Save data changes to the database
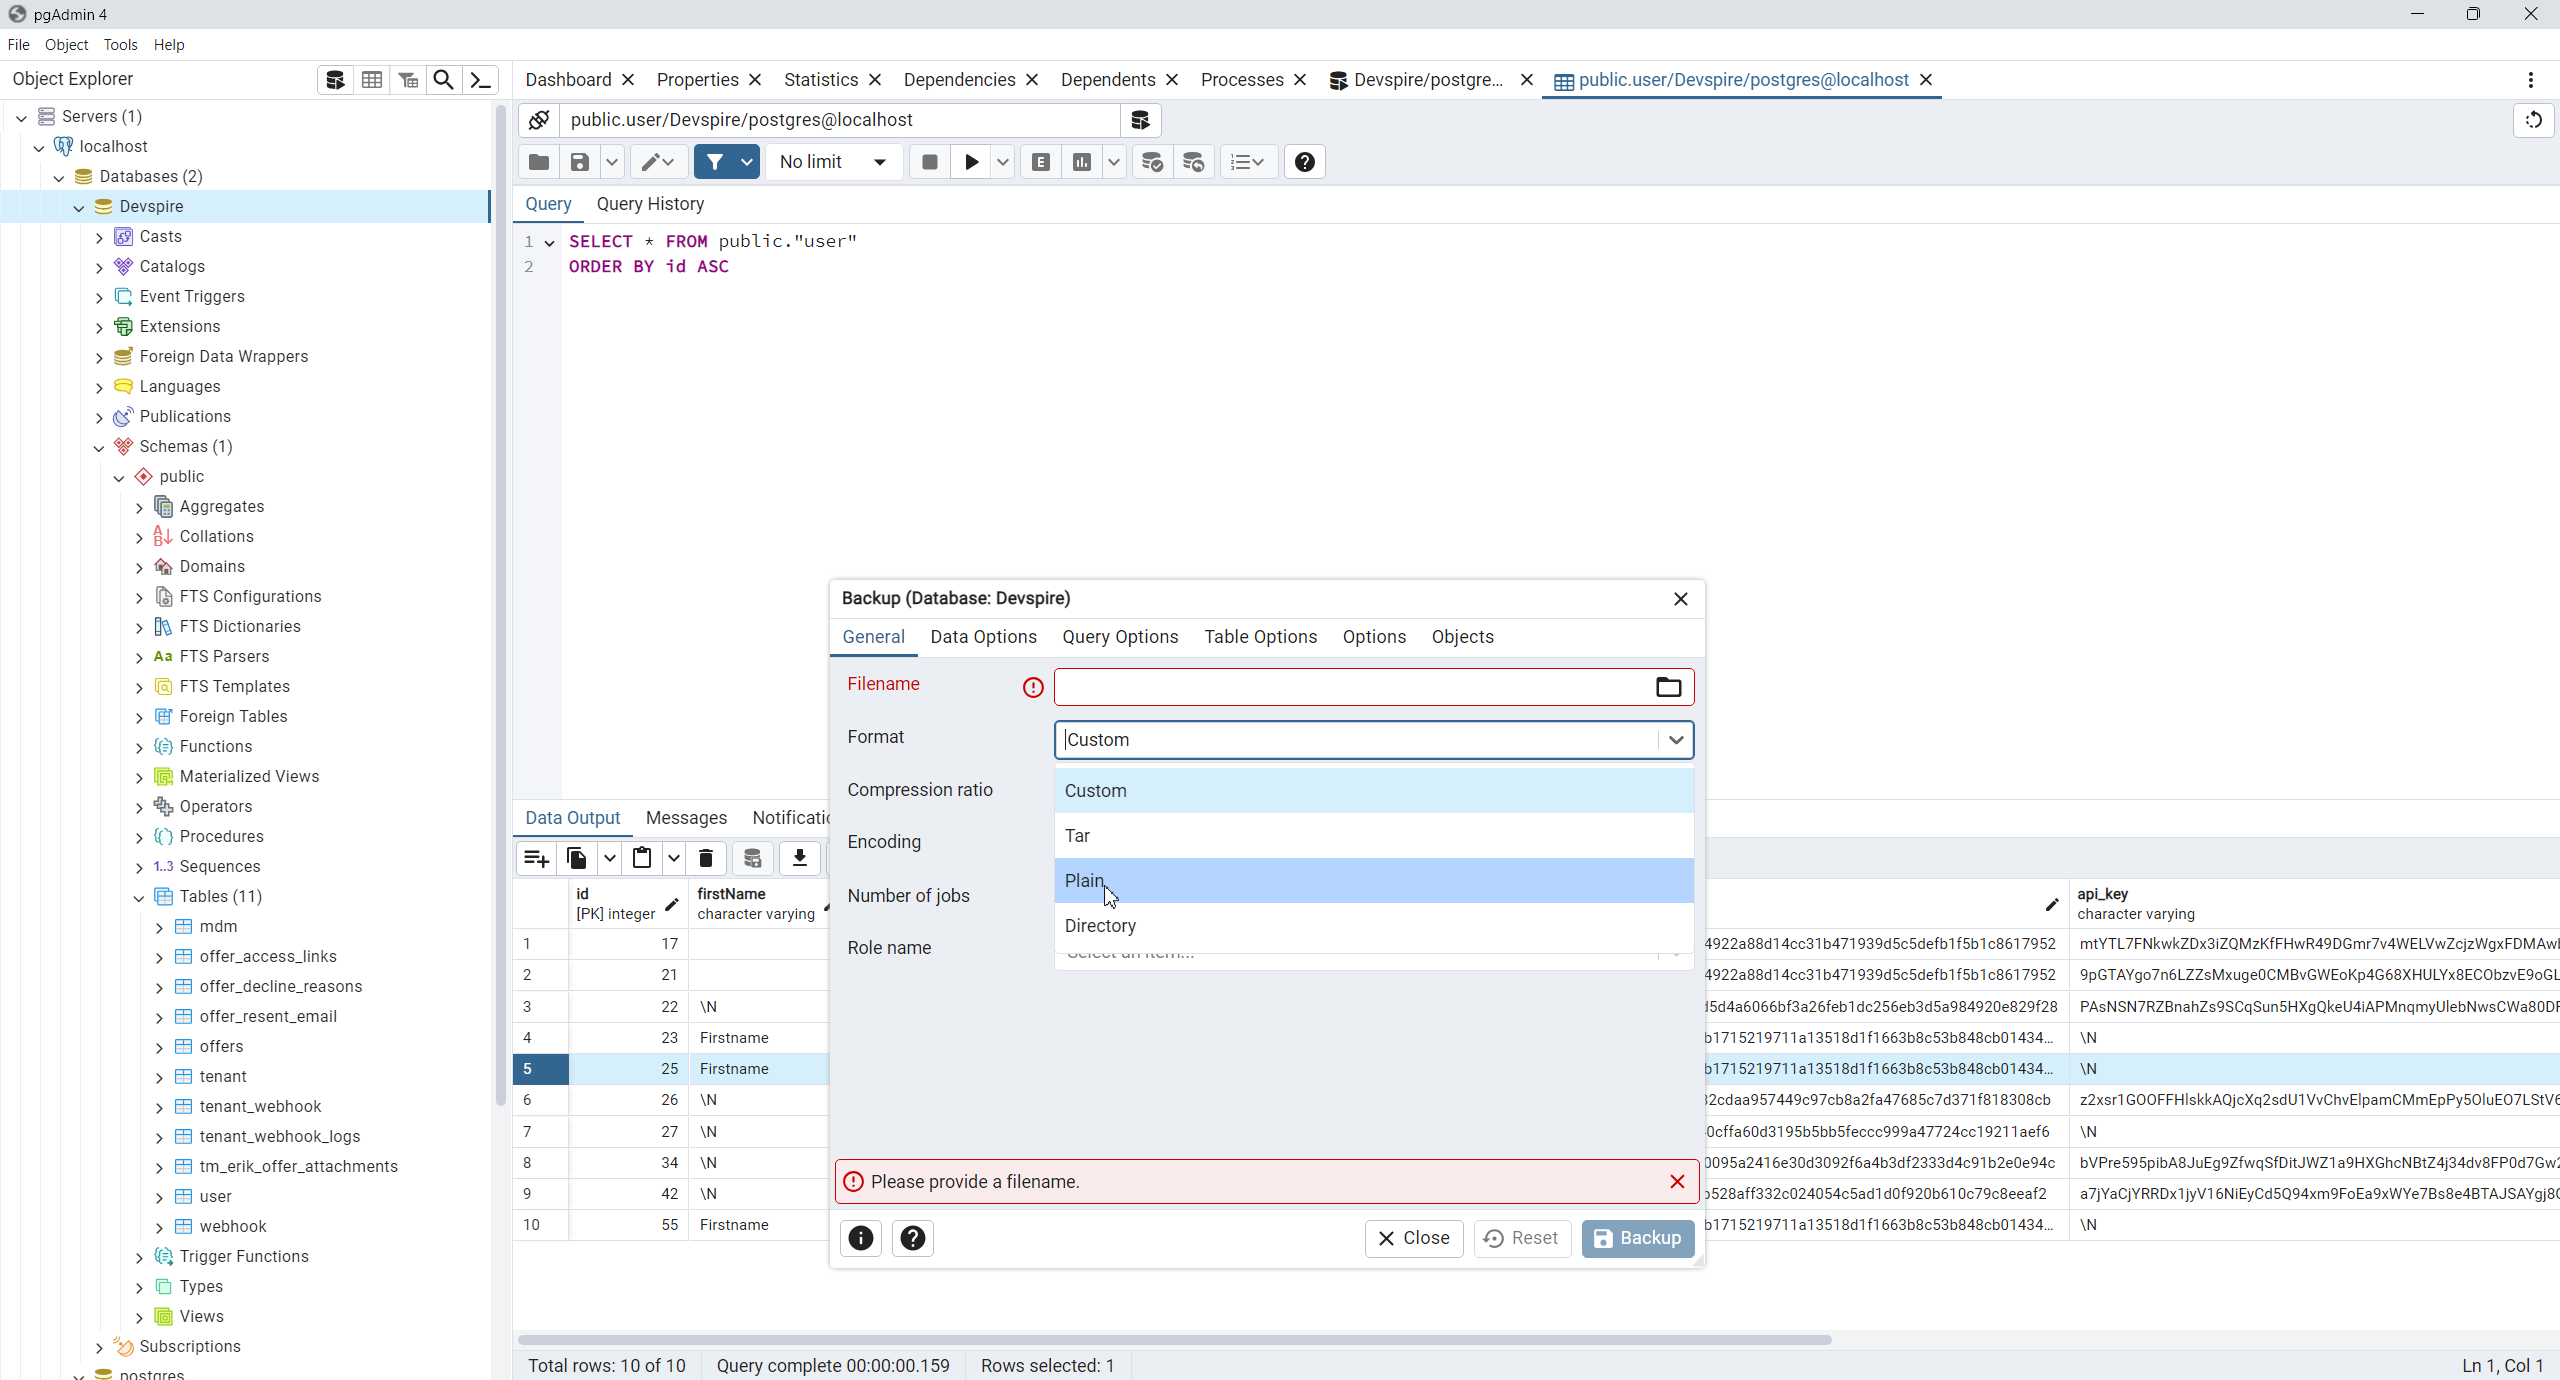This screenshot has width=2560, height=1380. (x=753, y=858)
